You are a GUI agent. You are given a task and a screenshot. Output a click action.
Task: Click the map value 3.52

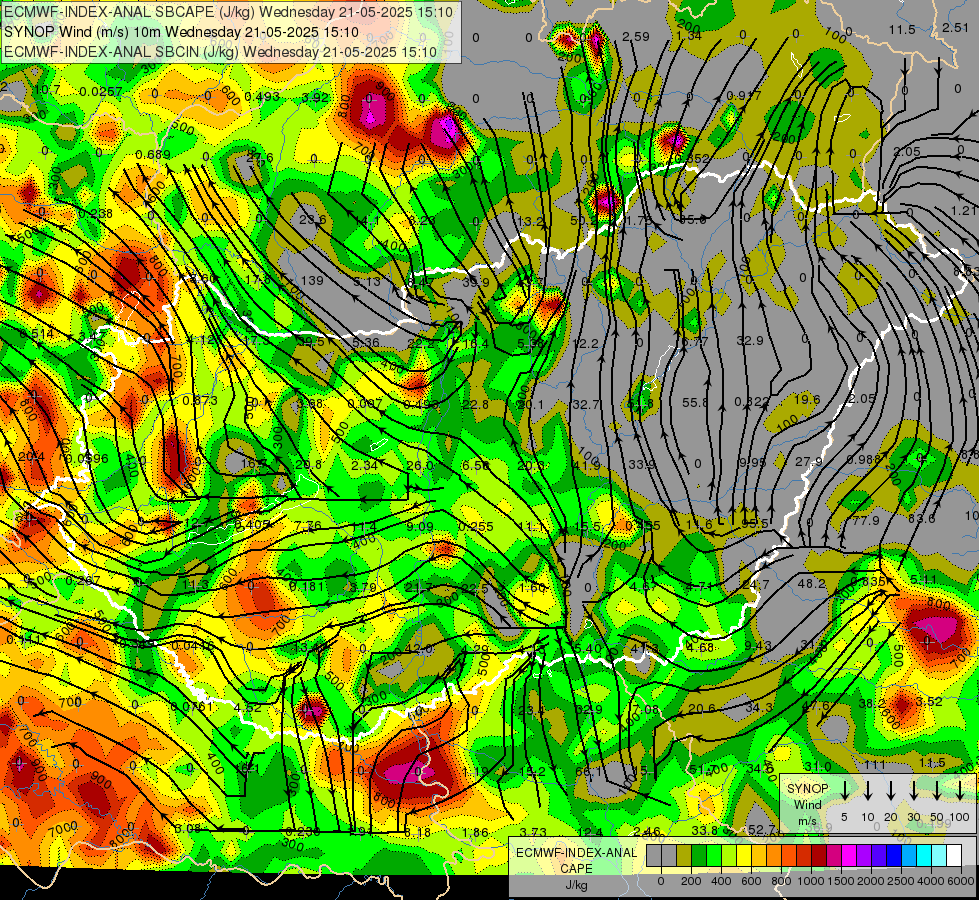(929, 701)
